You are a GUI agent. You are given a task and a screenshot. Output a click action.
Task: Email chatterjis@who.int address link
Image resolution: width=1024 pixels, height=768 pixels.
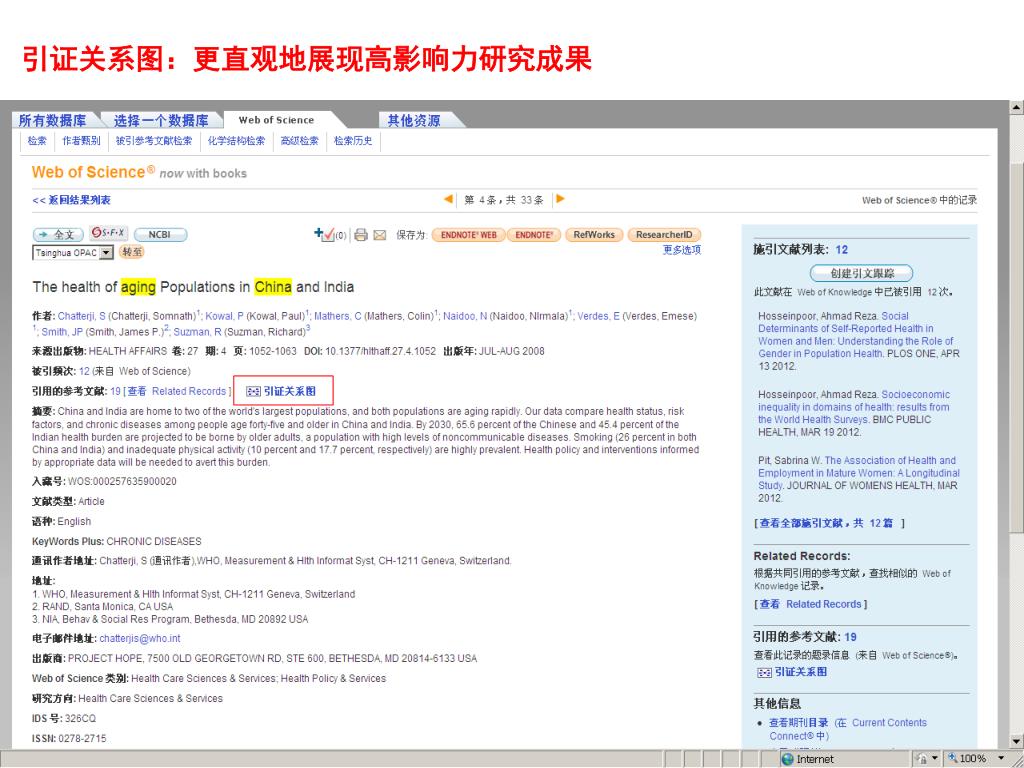tap(140, 639)
